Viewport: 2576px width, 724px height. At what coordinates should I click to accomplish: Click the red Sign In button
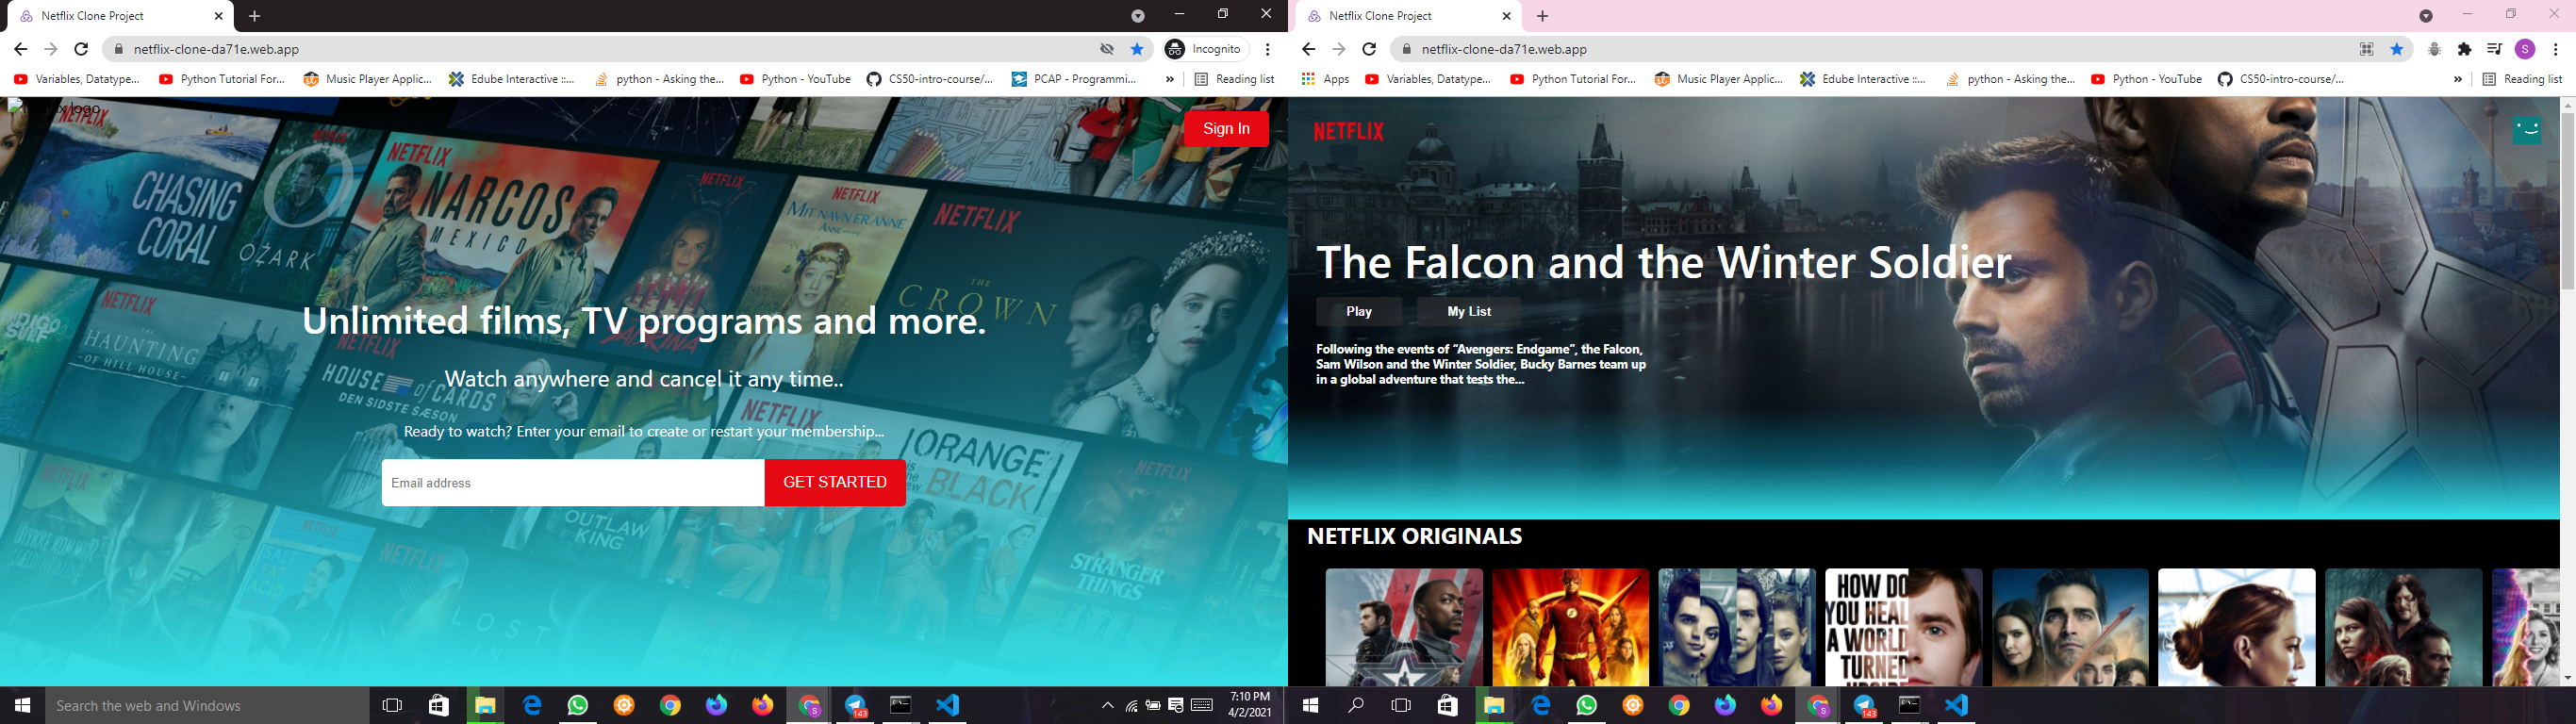1226,128
